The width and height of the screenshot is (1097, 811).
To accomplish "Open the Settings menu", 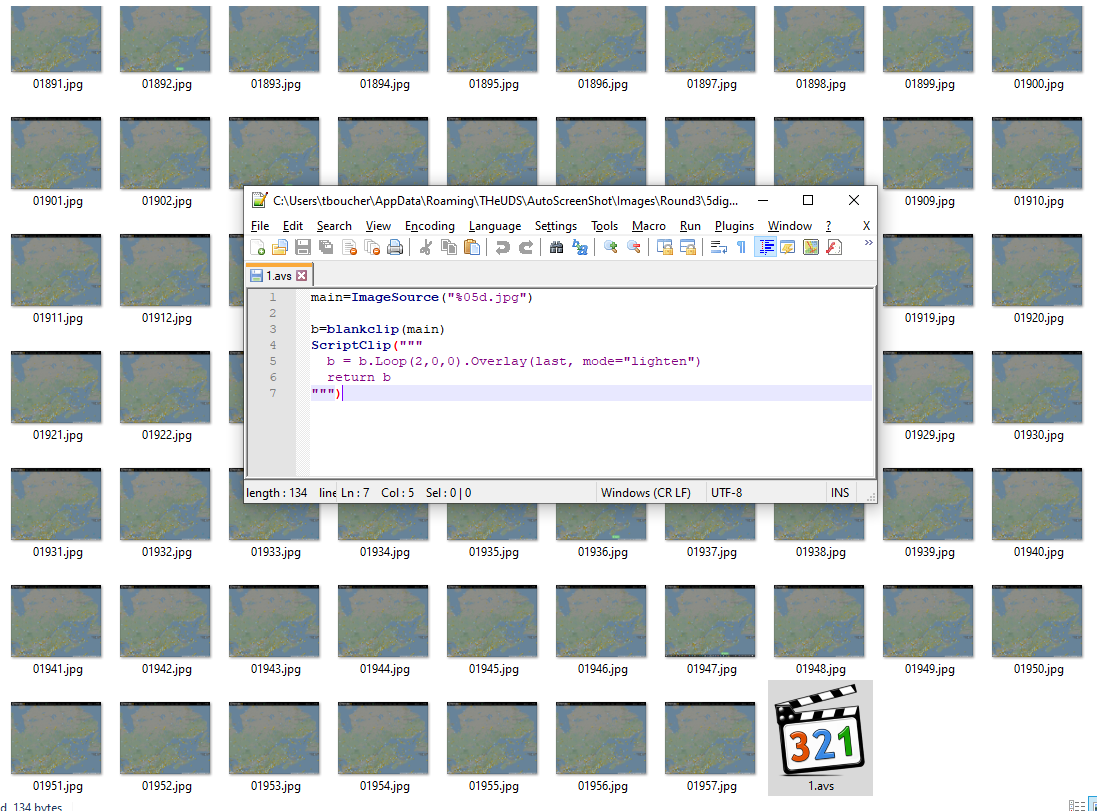I will click(555, 226).
